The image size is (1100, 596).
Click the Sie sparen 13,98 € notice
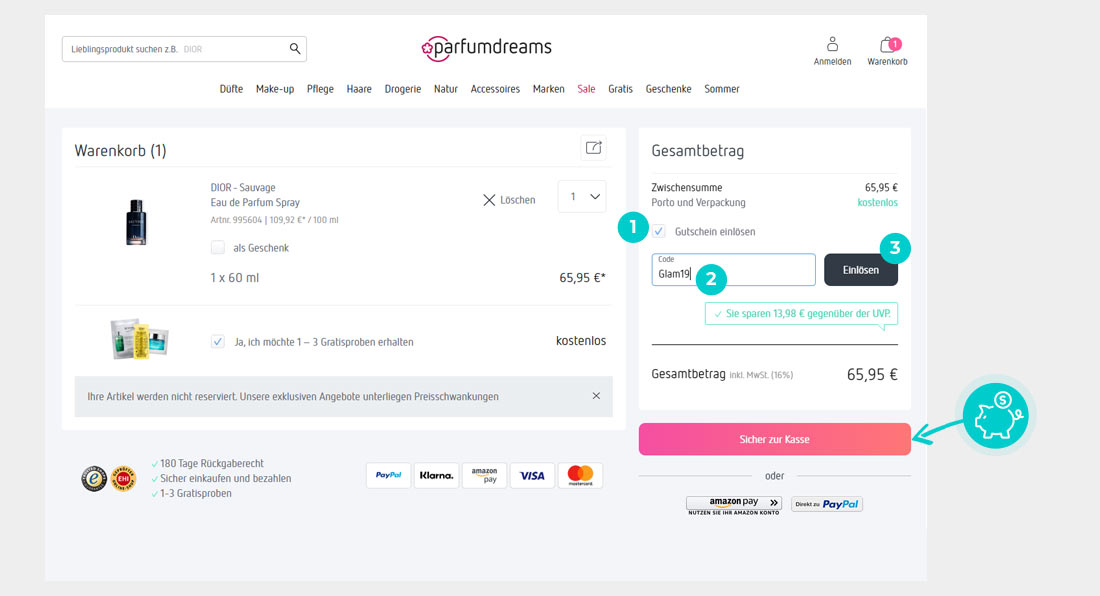coord(801,313)
